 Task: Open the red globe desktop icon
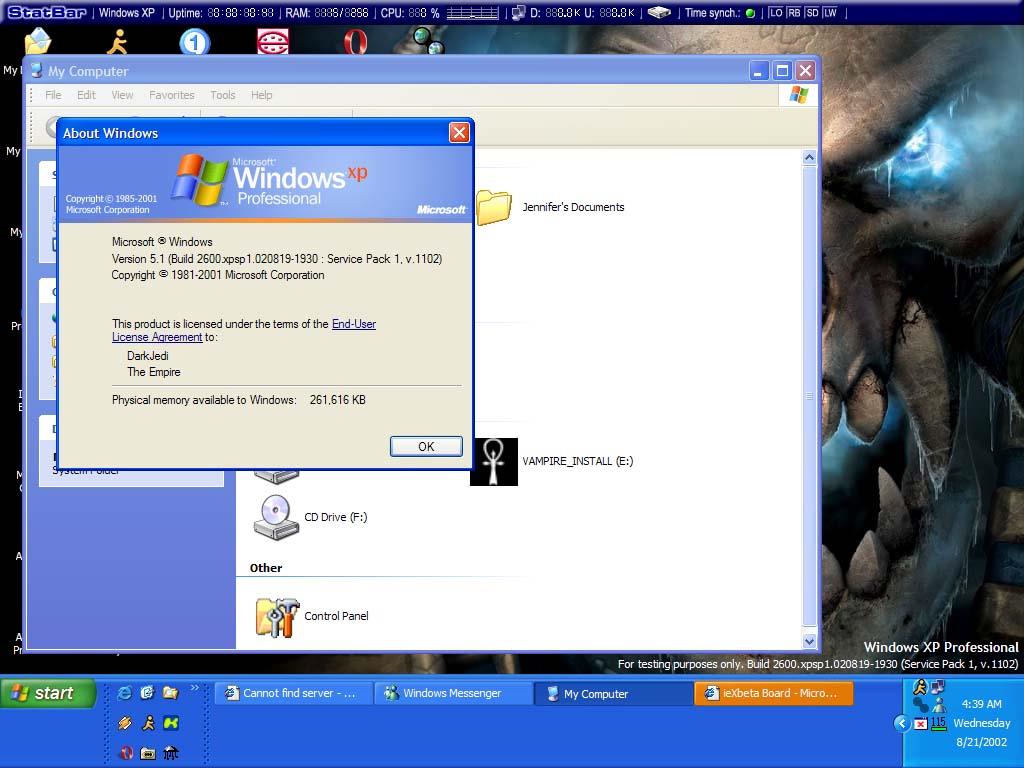[273, 42]
